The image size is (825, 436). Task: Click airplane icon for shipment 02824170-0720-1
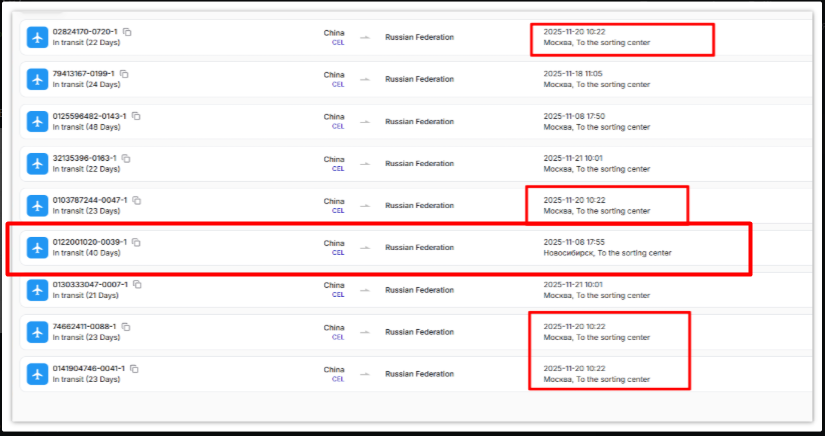pos(37,37)
